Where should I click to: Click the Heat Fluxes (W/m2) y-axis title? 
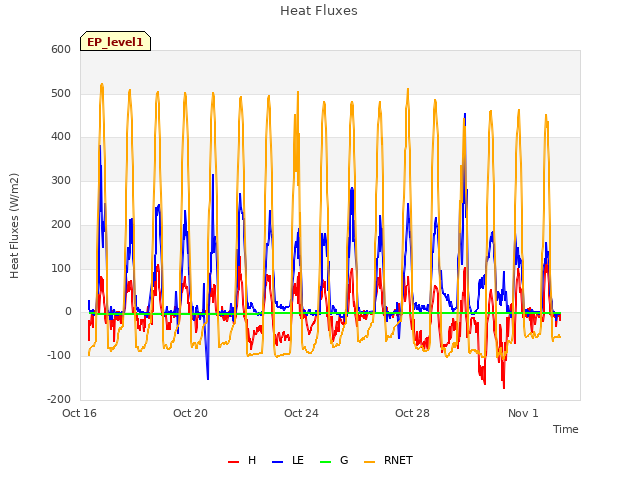click(14, 226)
